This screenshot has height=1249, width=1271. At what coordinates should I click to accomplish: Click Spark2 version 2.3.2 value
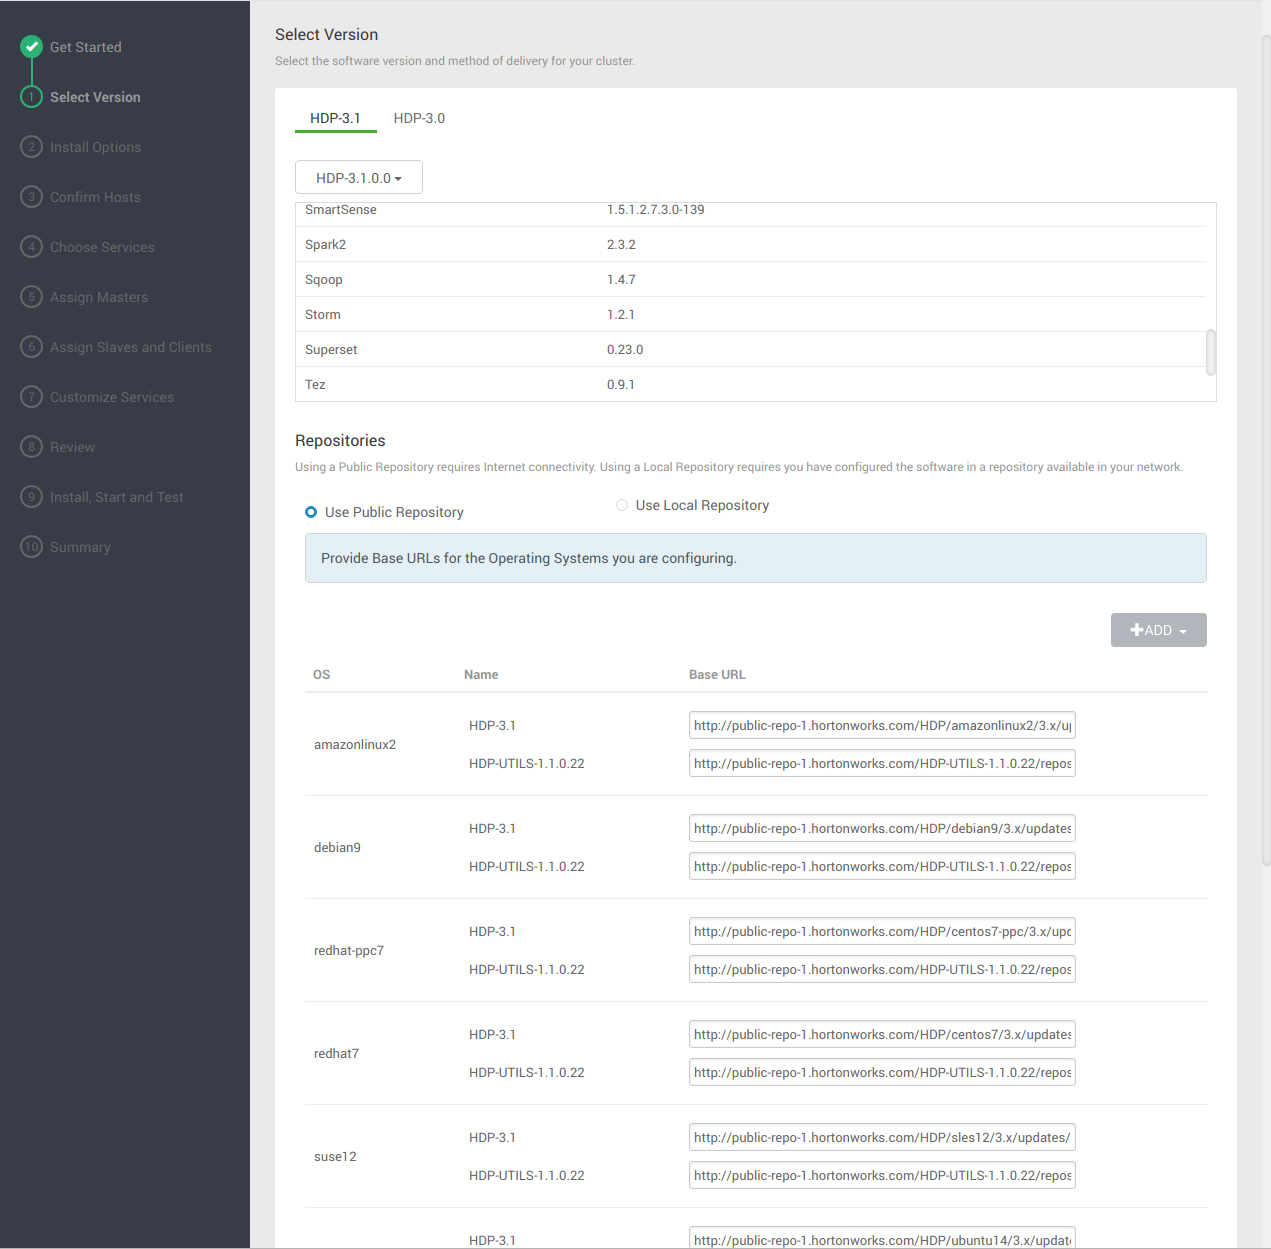point(621,244)
